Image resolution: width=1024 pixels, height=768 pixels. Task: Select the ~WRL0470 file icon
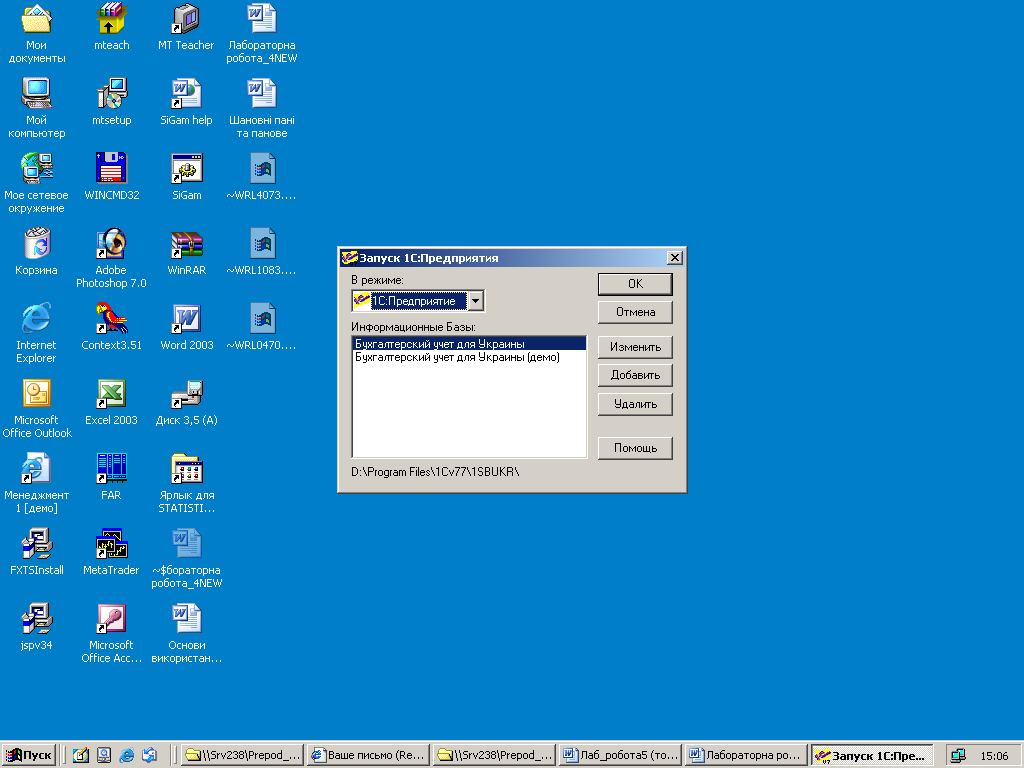tap(262, 319)
